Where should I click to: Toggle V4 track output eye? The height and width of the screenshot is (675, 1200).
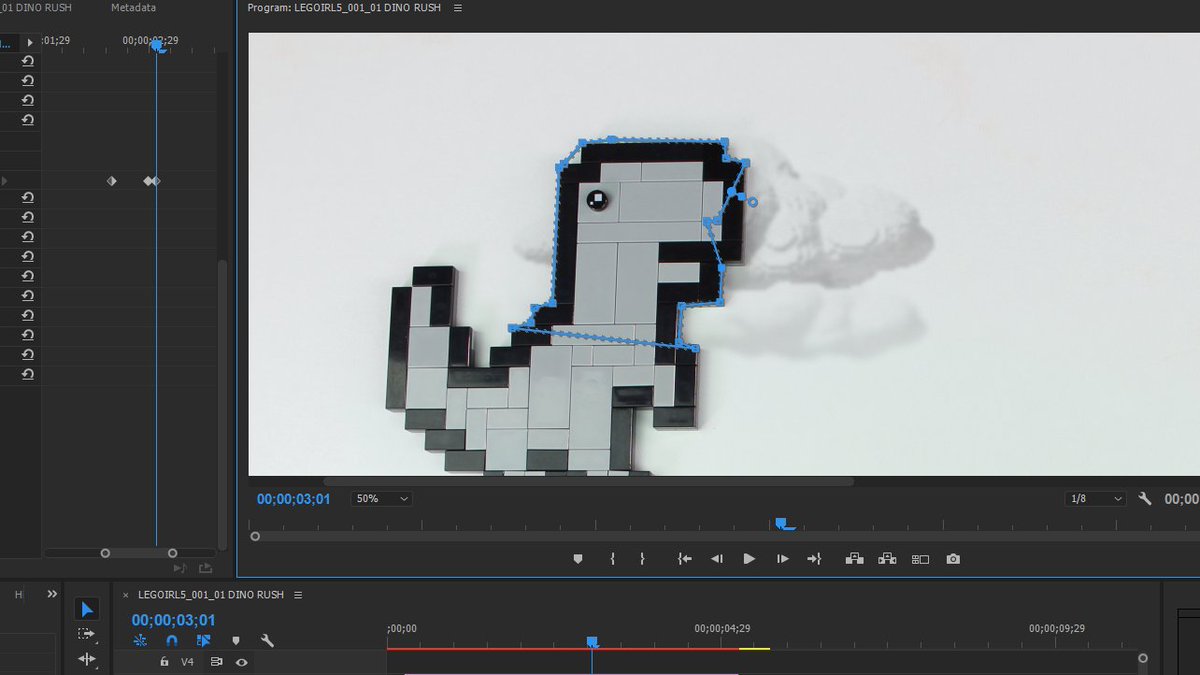coord(241,662)
